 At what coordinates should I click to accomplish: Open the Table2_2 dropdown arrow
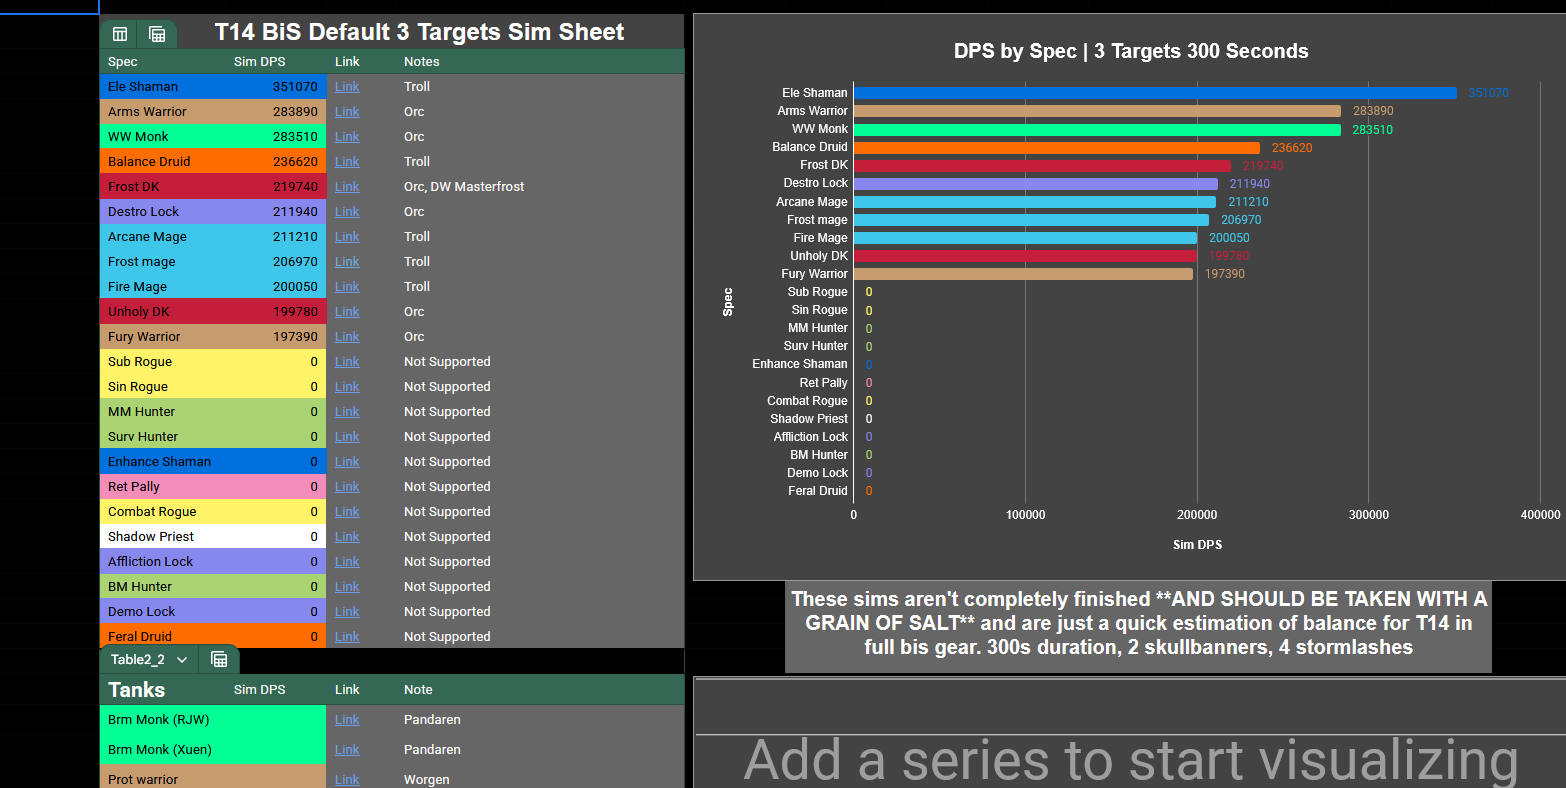click(182, 660)
